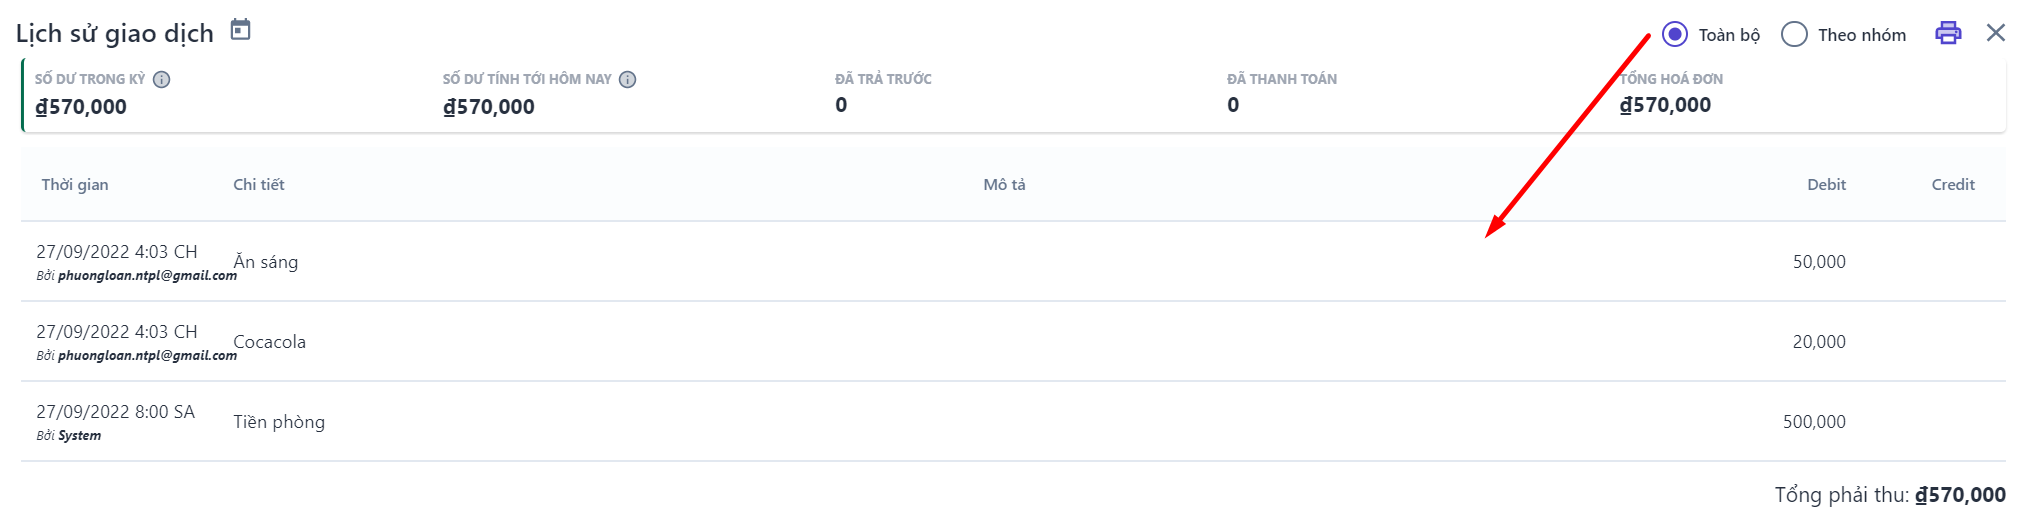The width and height of the screenshot is (2032, 522).
Task: Click the Đã thanh toán summary value
Action: 1233,105
